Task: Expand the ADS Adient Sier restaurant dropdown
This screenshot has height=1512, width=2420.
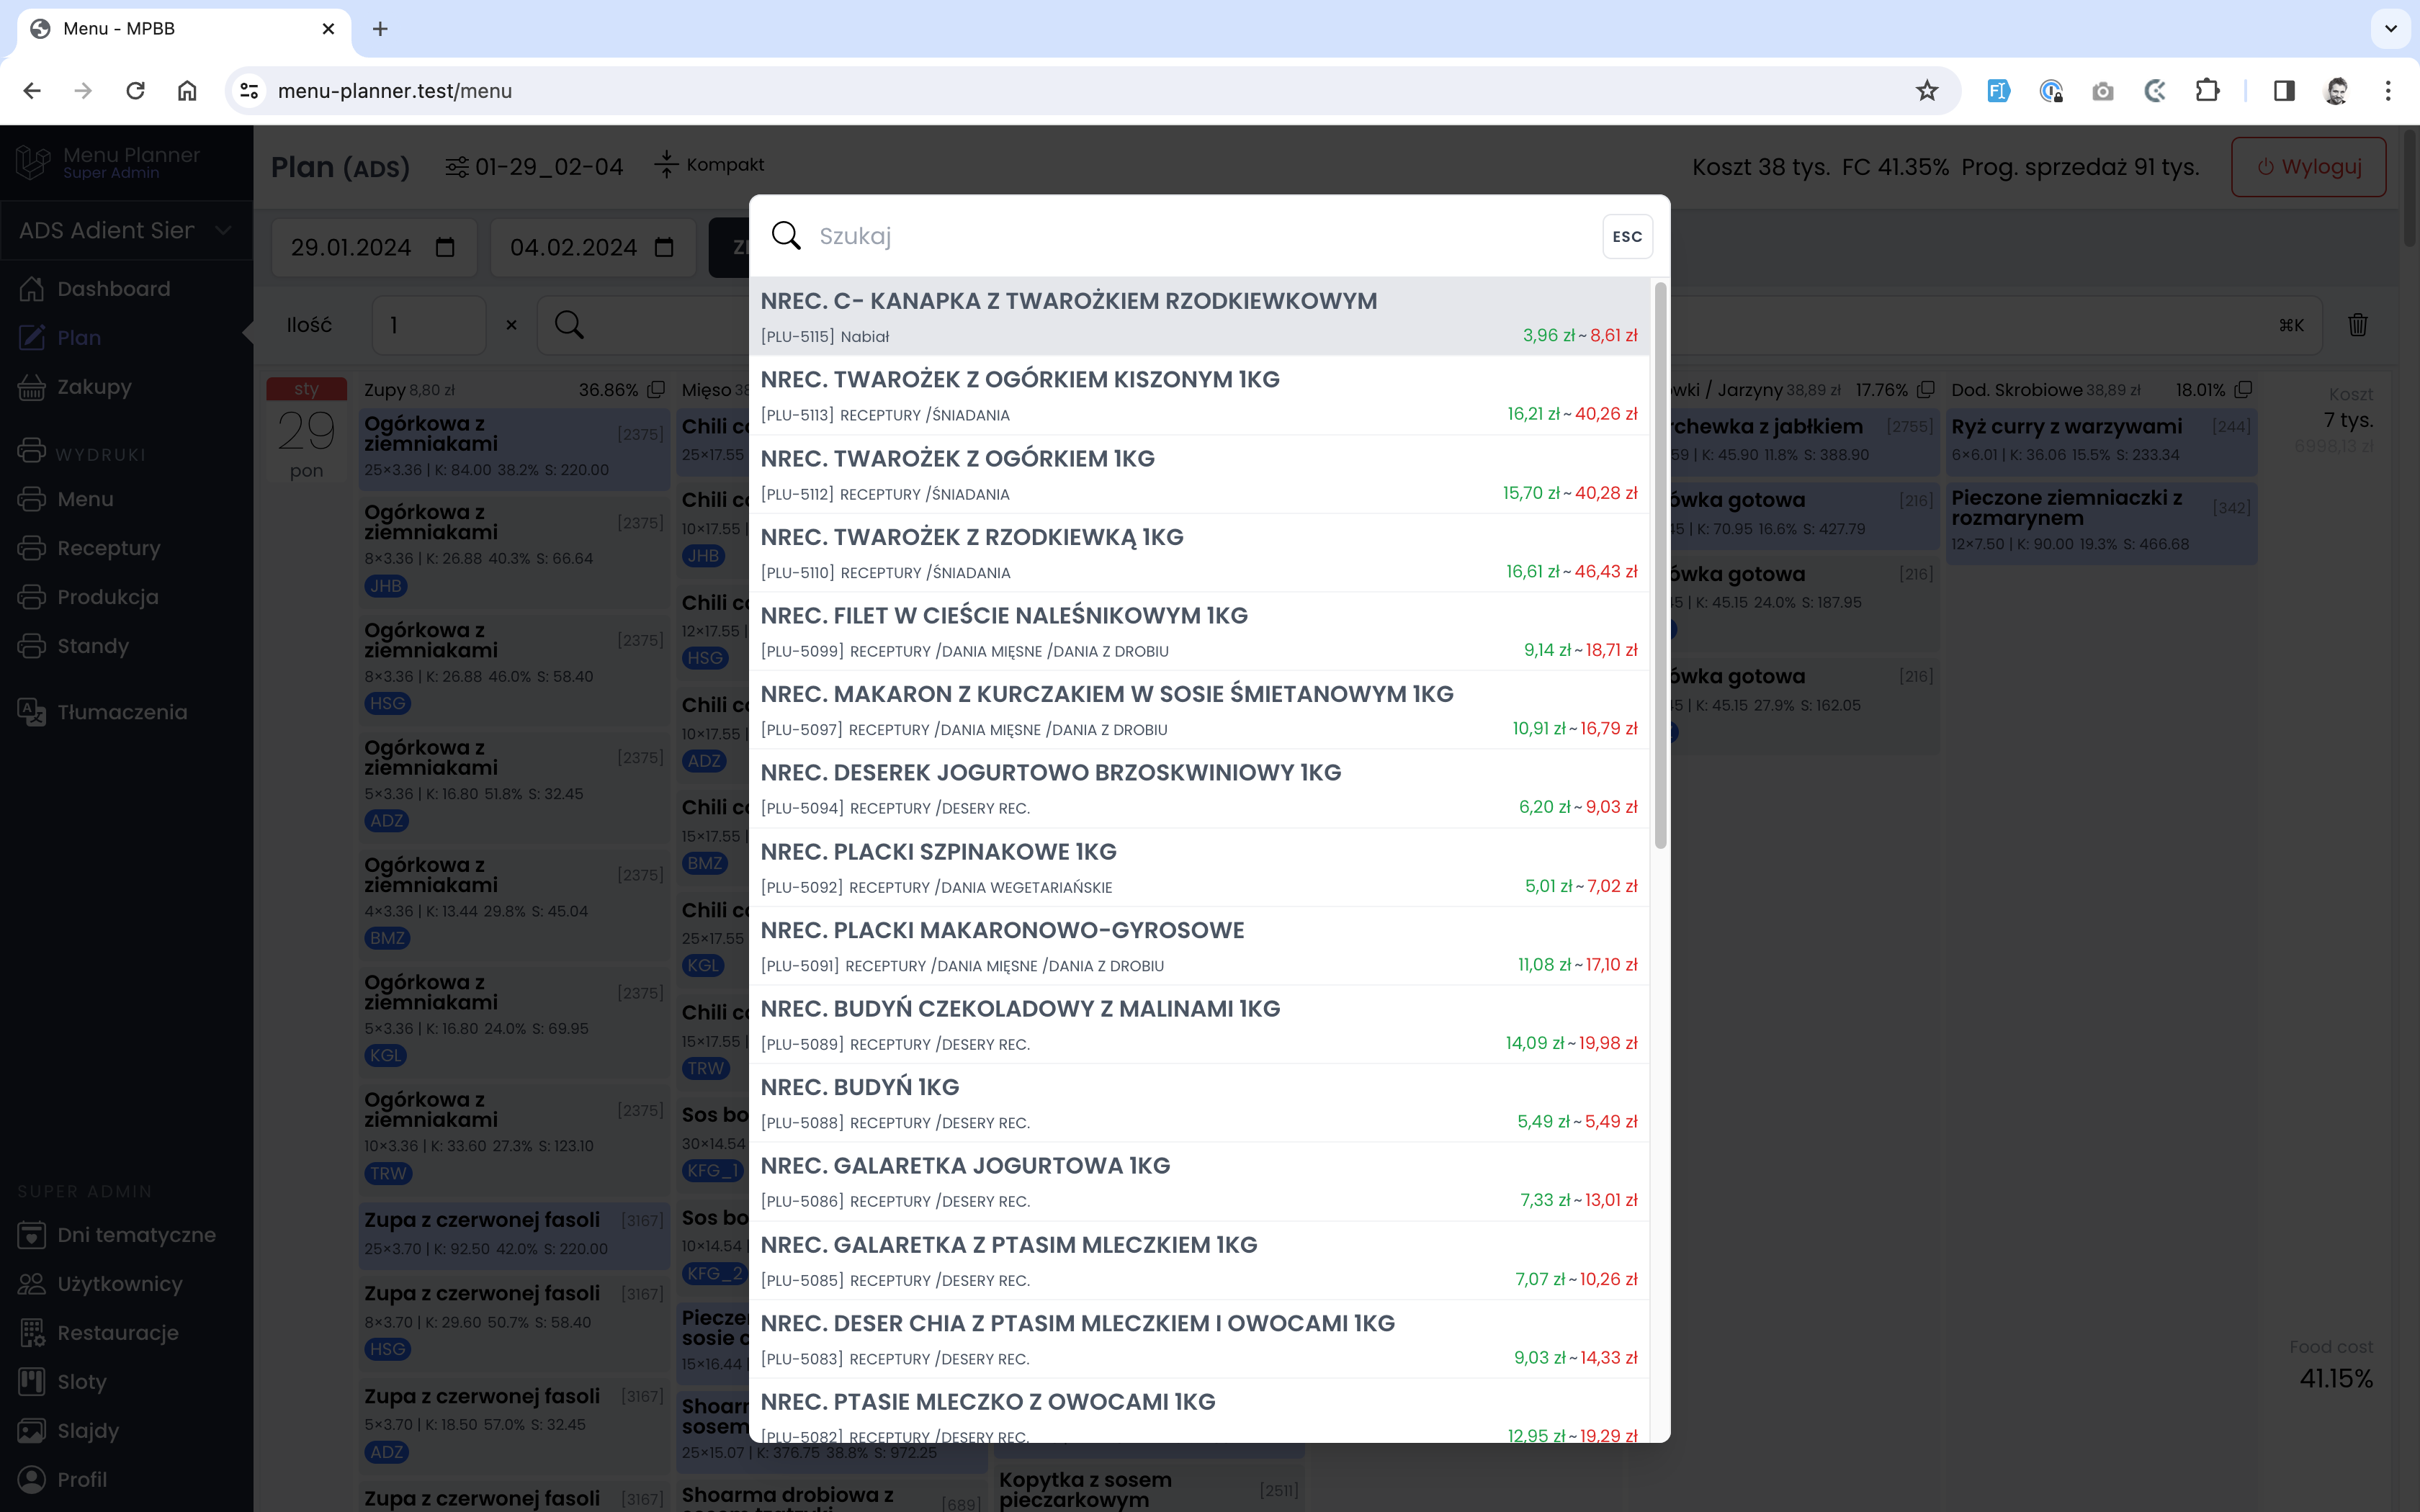Action: (125, 231)
